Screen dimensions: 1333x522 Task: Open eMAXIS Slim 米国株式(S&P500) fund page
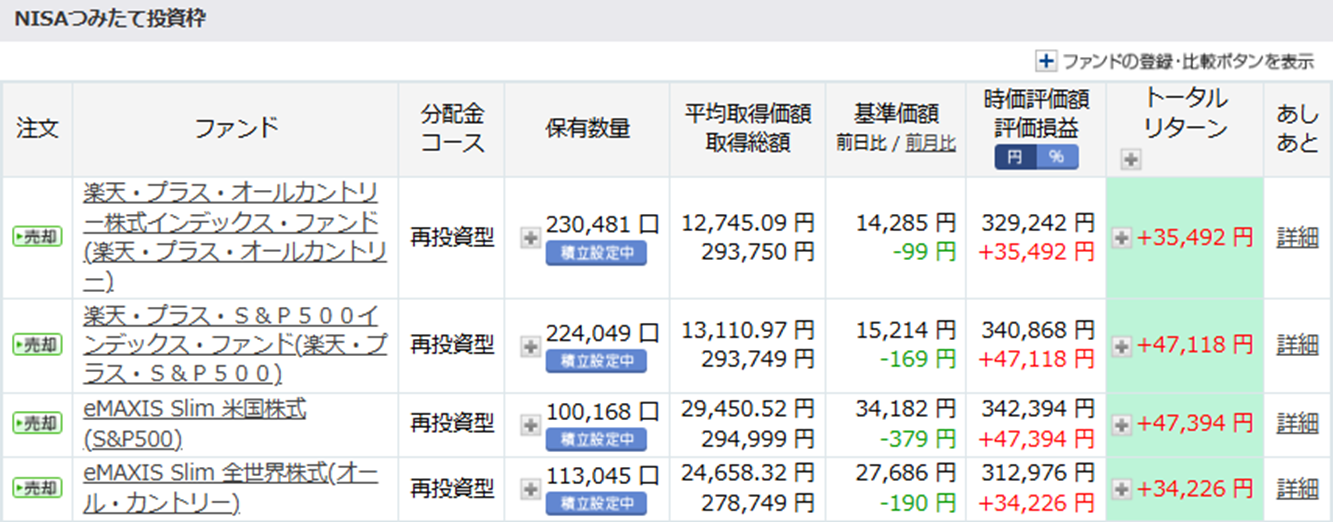click(196, 423)
